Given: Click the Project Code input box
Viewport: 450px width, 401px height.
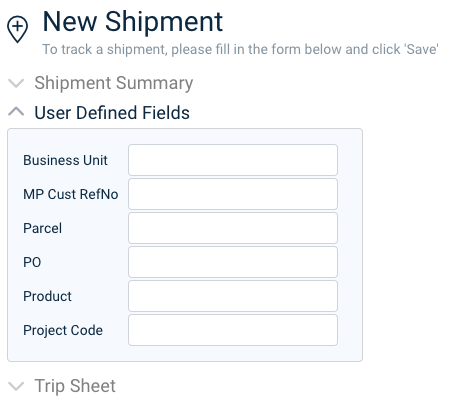Looking at the screenshot, I should point(233,330).
